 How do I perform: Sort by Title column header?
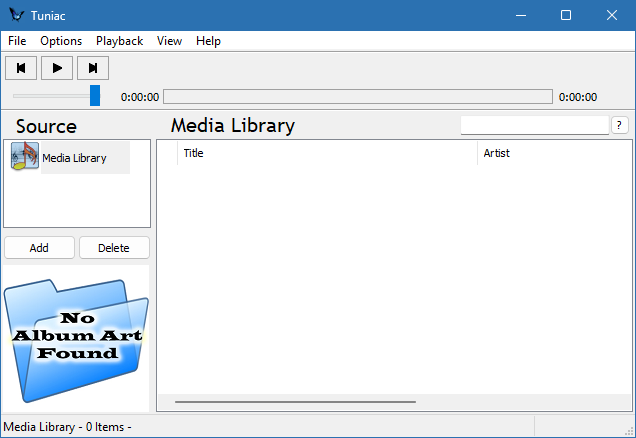coord(327,153)
